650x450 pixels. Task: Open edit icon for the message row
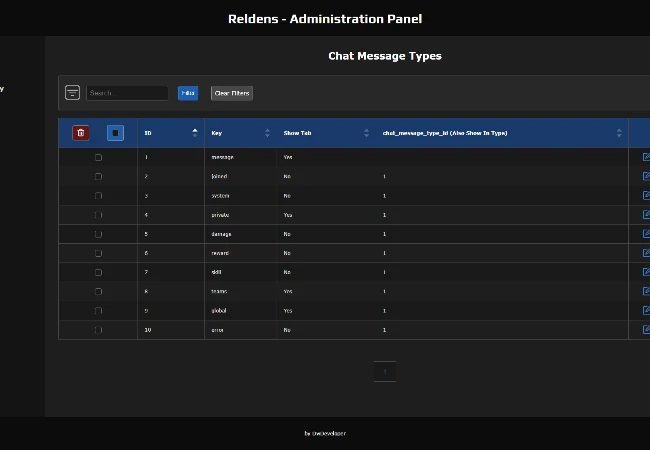tap(646, 157)
